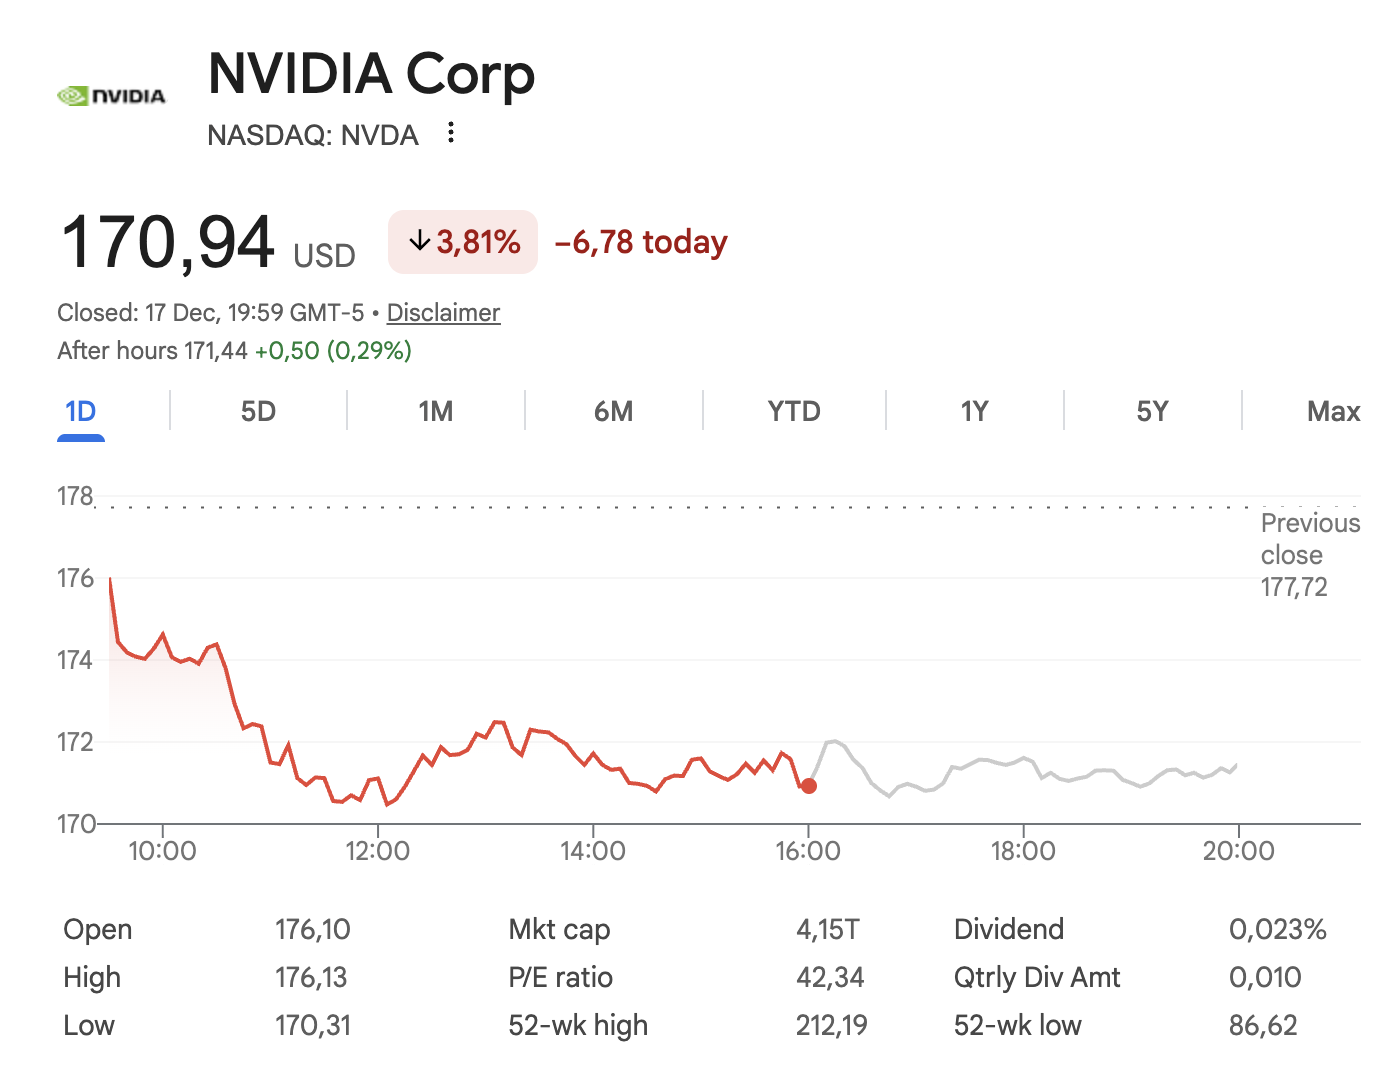This screenshot has height=1074, width=1386.
Task: Switch to the 5D time range tab
Action: pyautogui.click(x=258, y=412)
